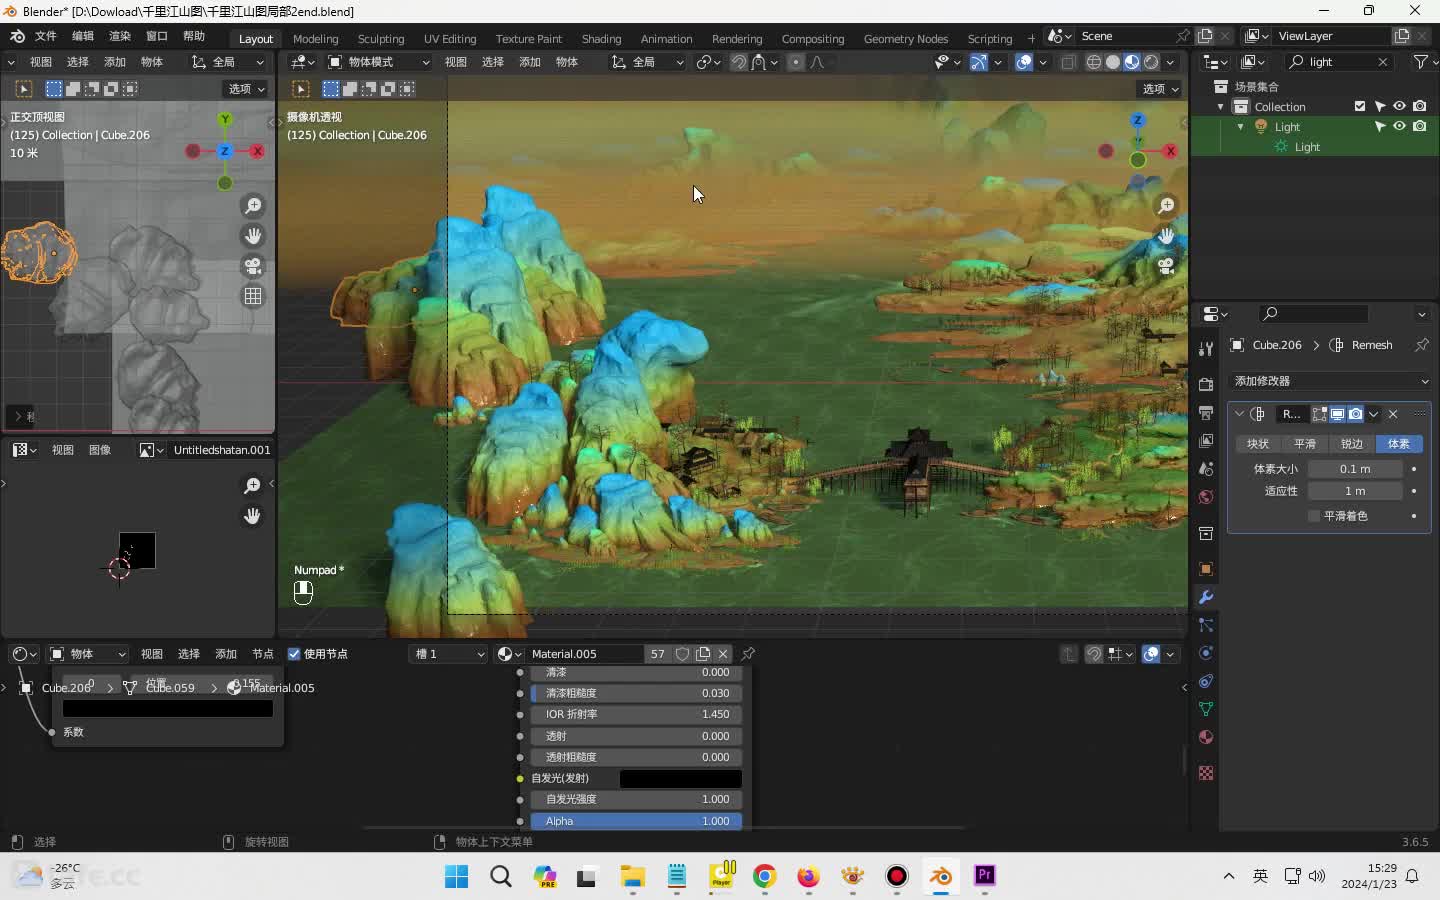The image size is (1440, 900).
Task: Toggle X-ray display in main viewport
Action: pos(1068,62)
